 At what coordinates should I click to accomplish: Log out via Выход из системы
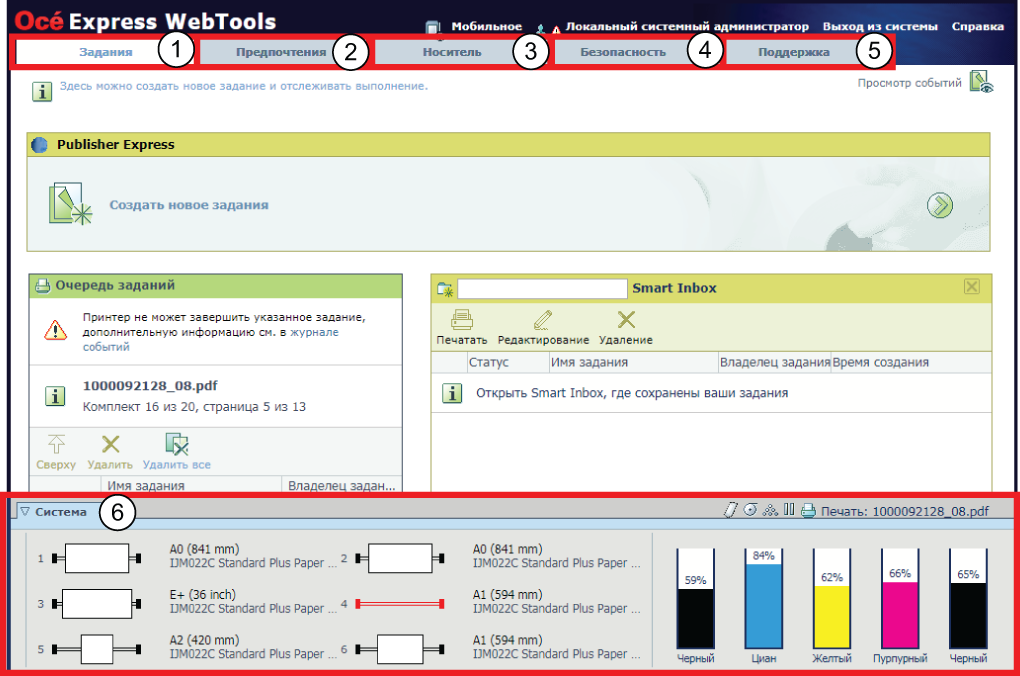pyautogui.click(x=880, y=27)
